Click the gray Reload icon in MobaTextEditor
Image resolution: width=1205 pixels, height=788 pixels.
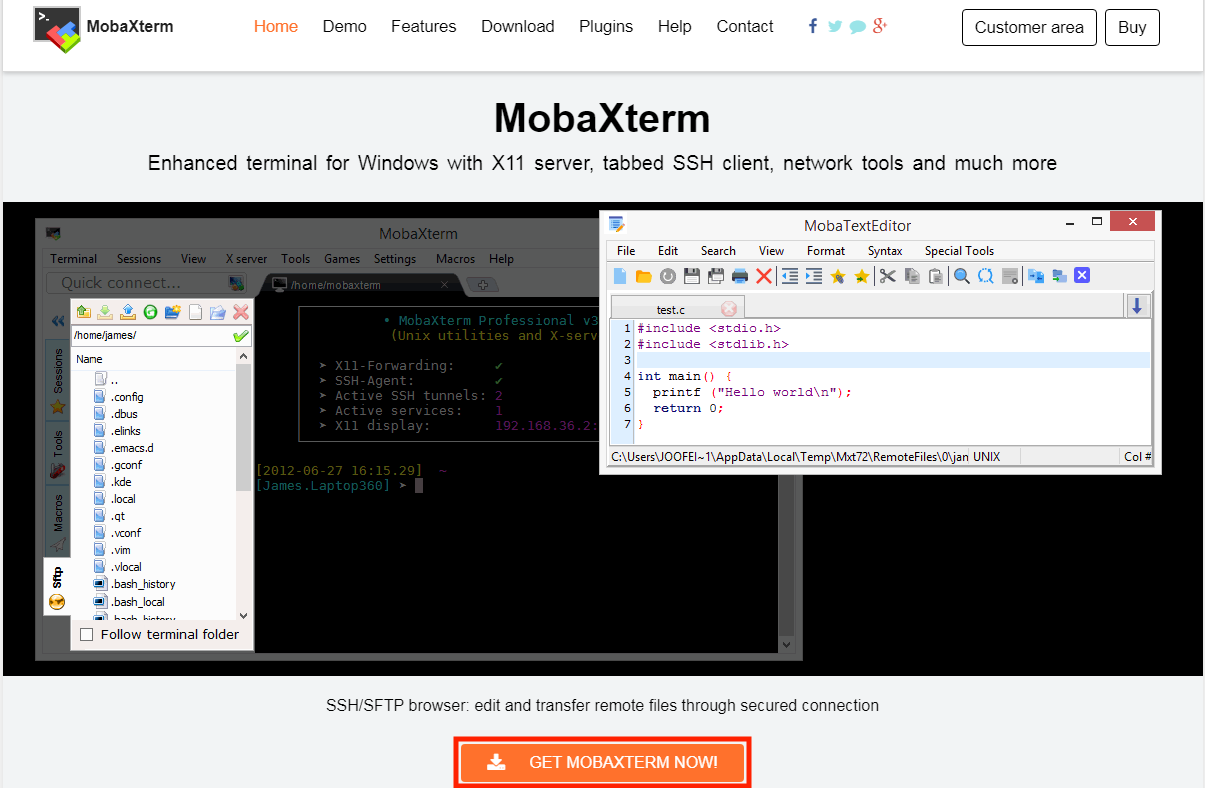click(667, 276)
